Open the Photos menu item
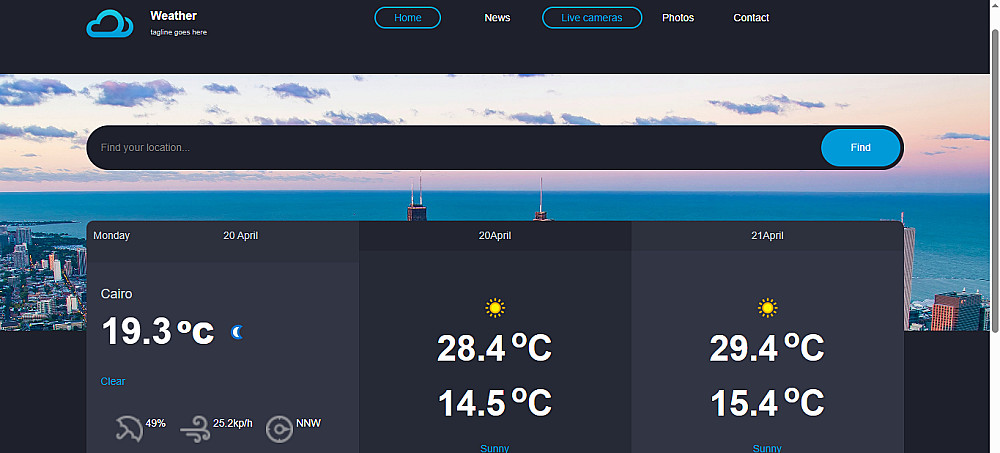 [678, 18]
